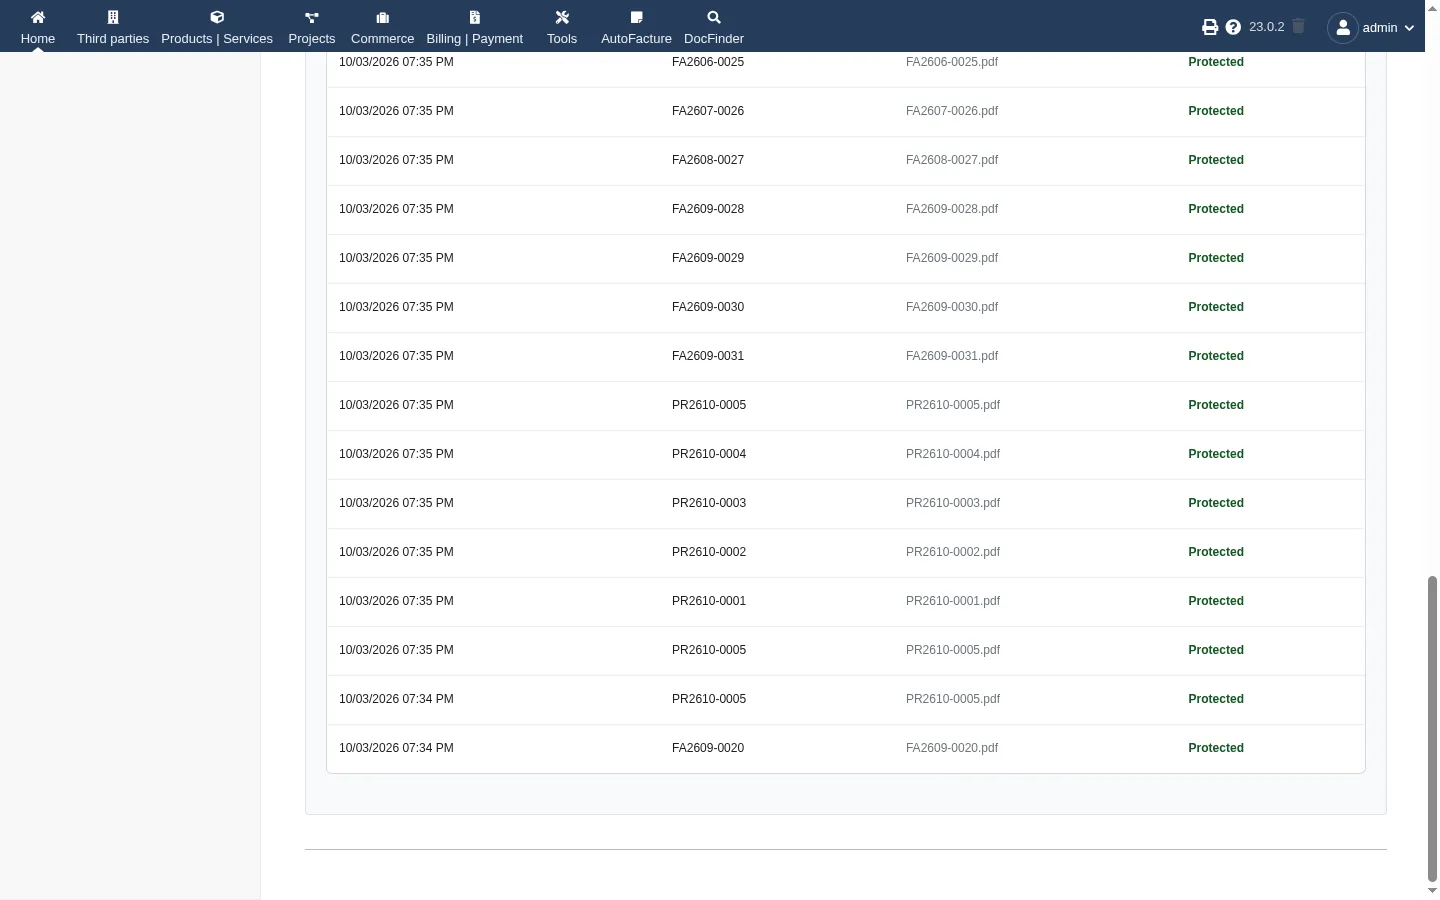Select reference cell PR2610-0004
The height and width of the screenshot is (900, 1440).
(709, 454)
